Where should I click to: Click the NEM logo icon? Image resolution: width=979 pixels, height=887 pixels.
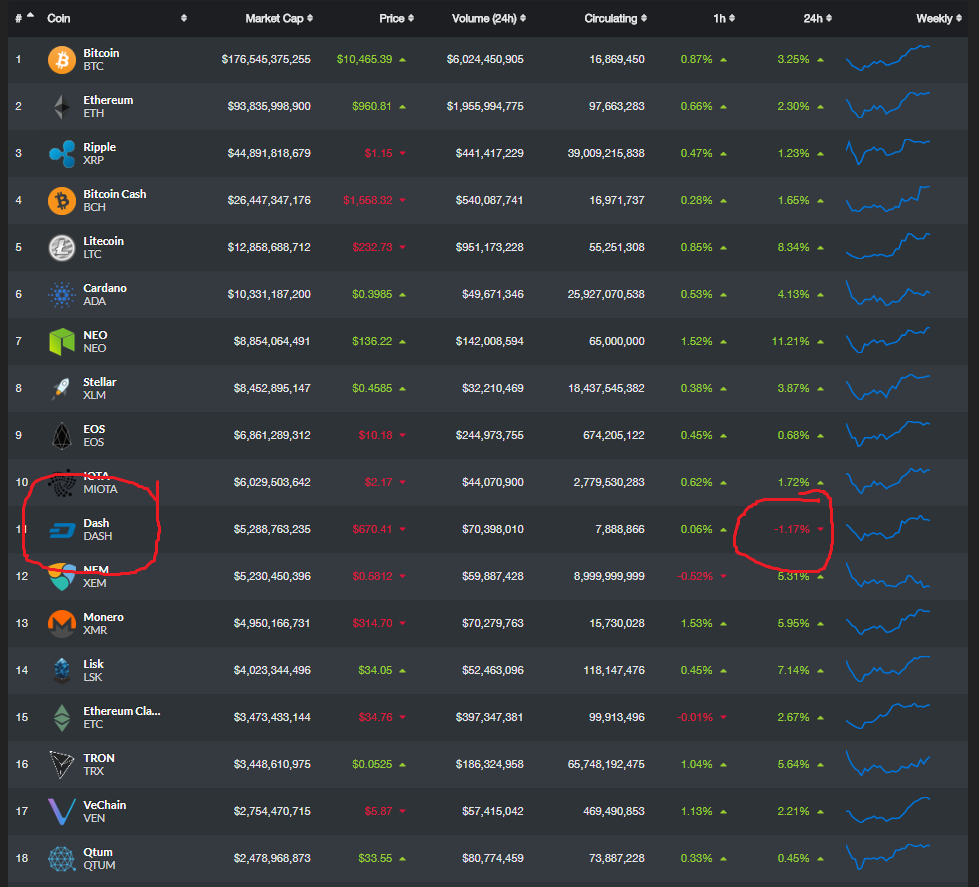tap(62, 577)
